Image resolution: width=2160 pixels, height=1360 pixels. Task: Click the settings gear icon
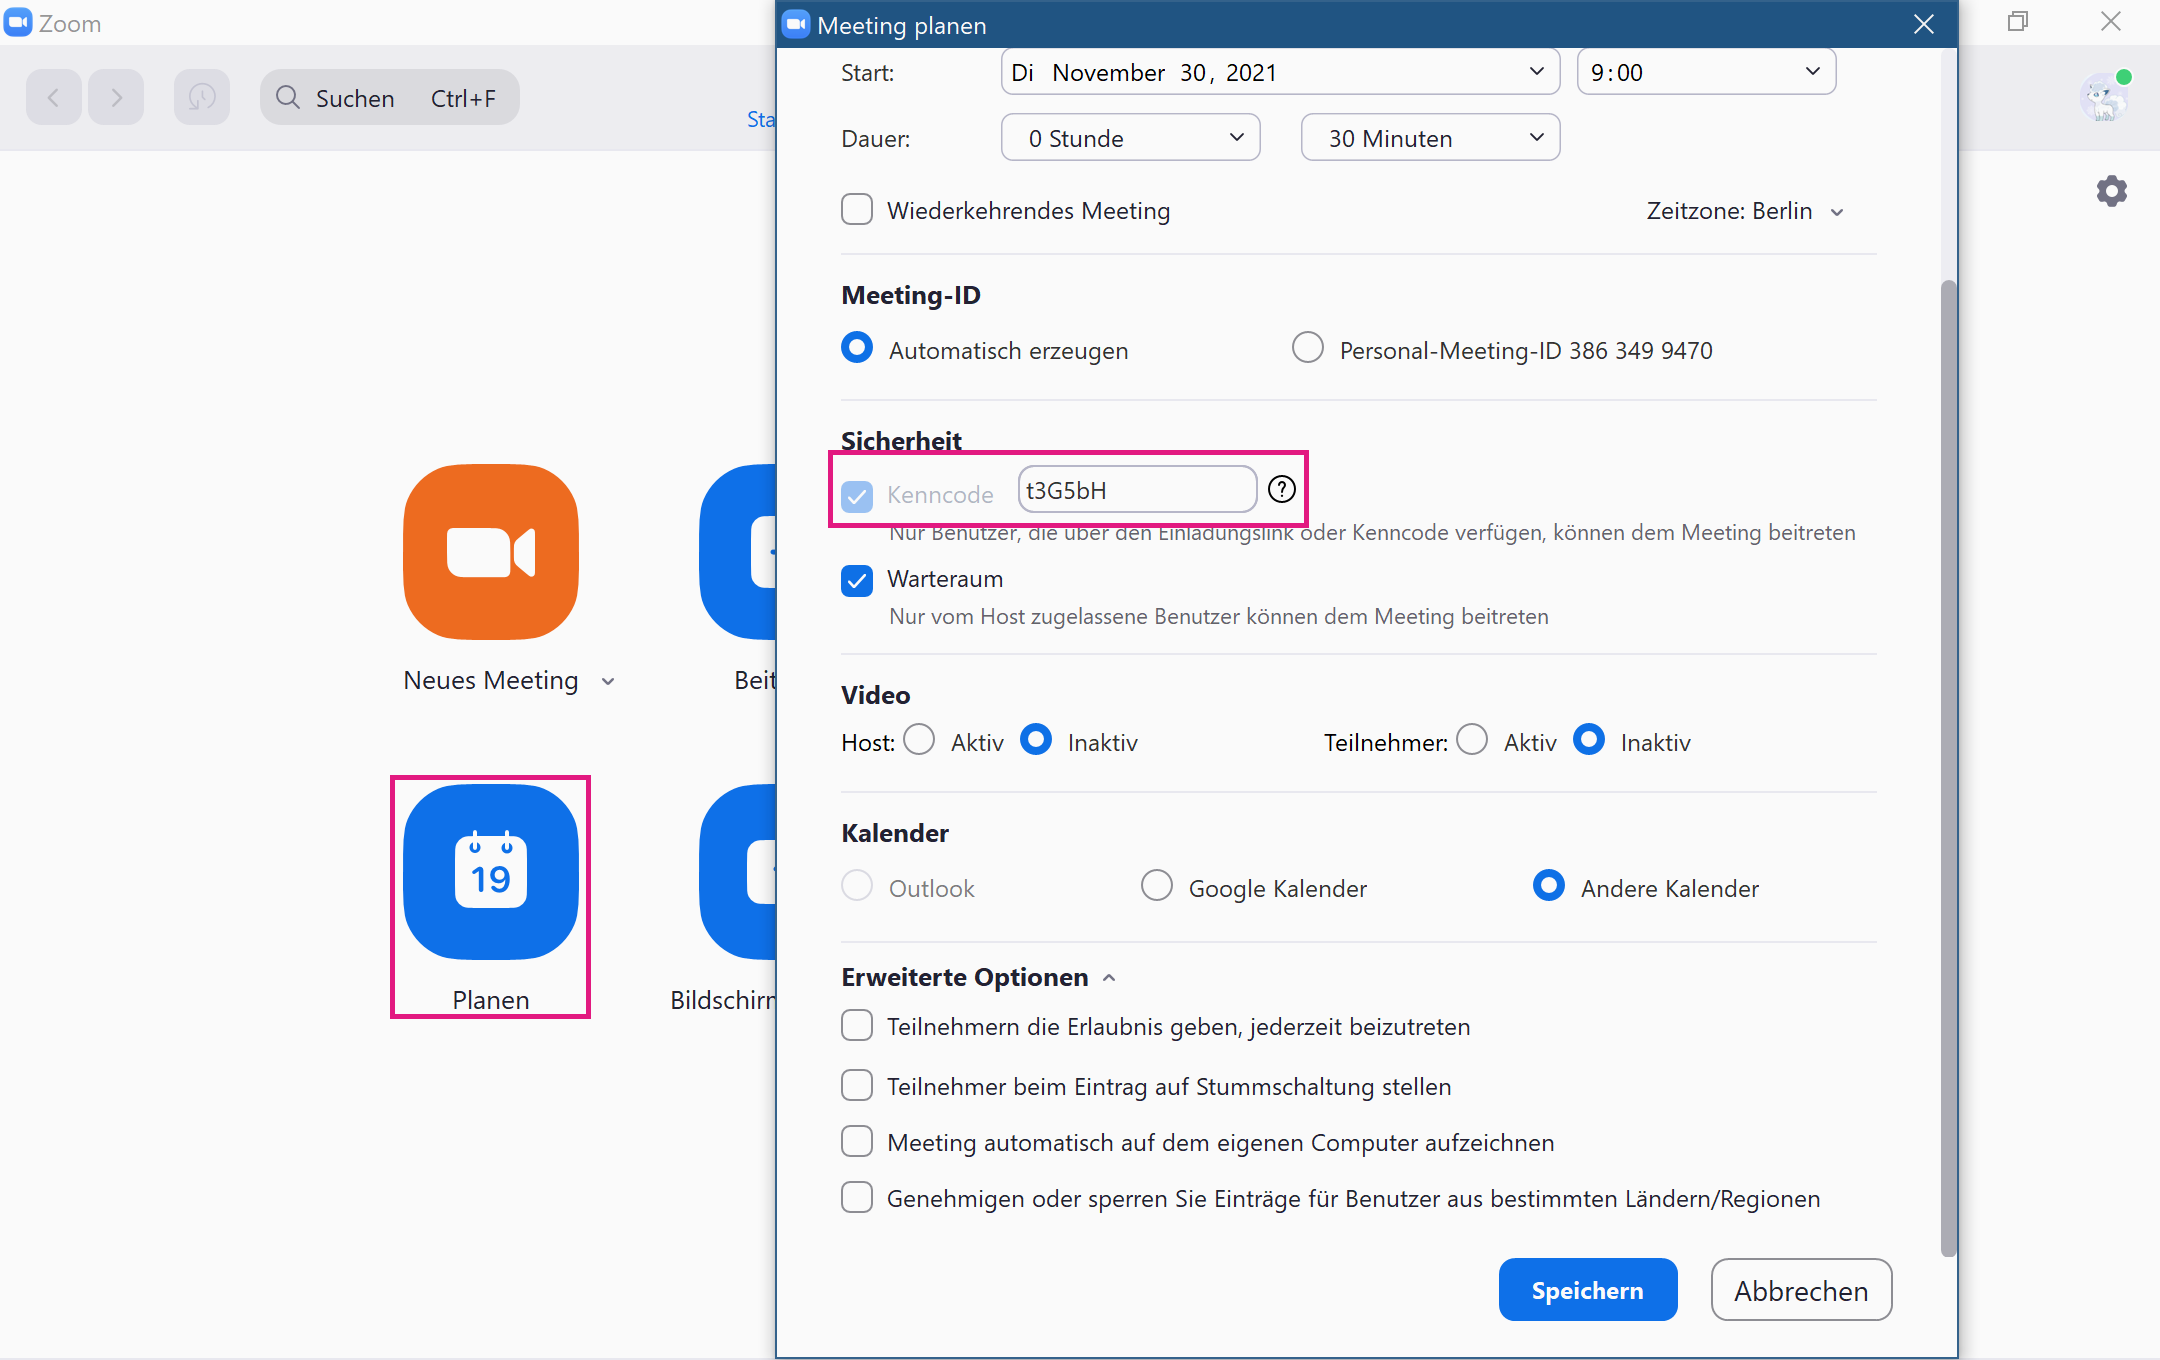2111,191
